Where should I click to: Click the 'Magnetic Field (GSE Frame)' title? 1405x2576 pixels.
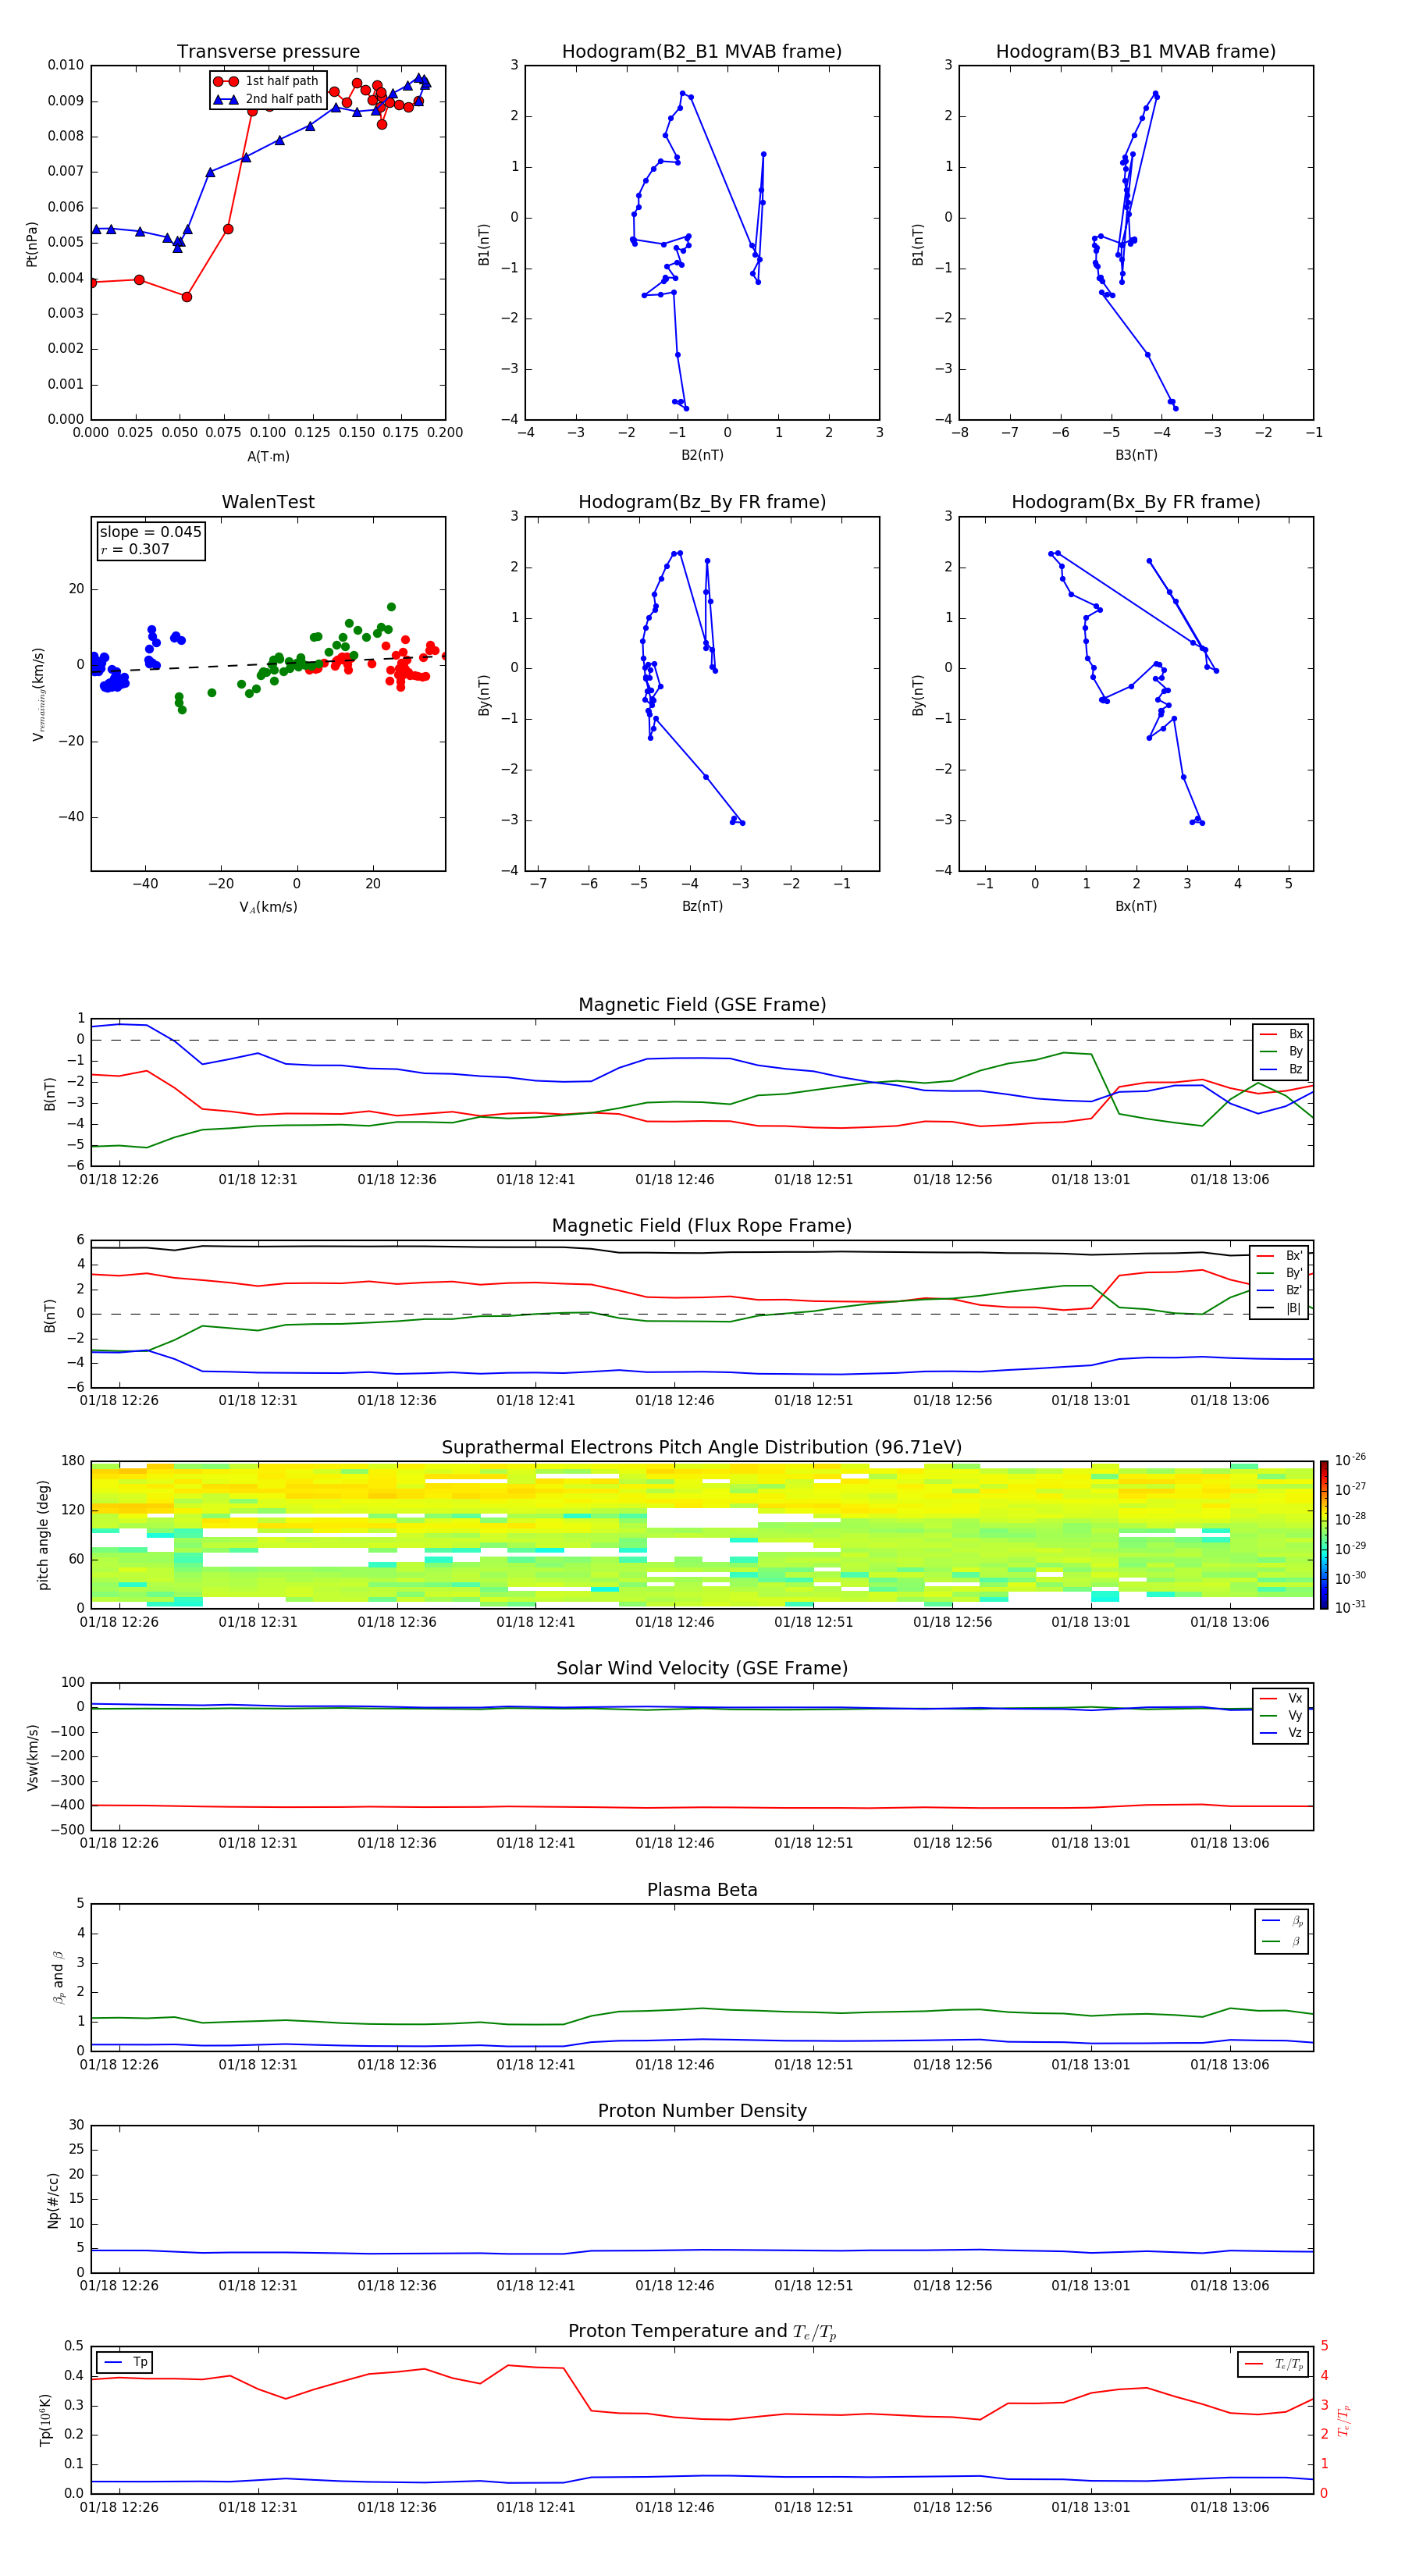pos(702,1005)
